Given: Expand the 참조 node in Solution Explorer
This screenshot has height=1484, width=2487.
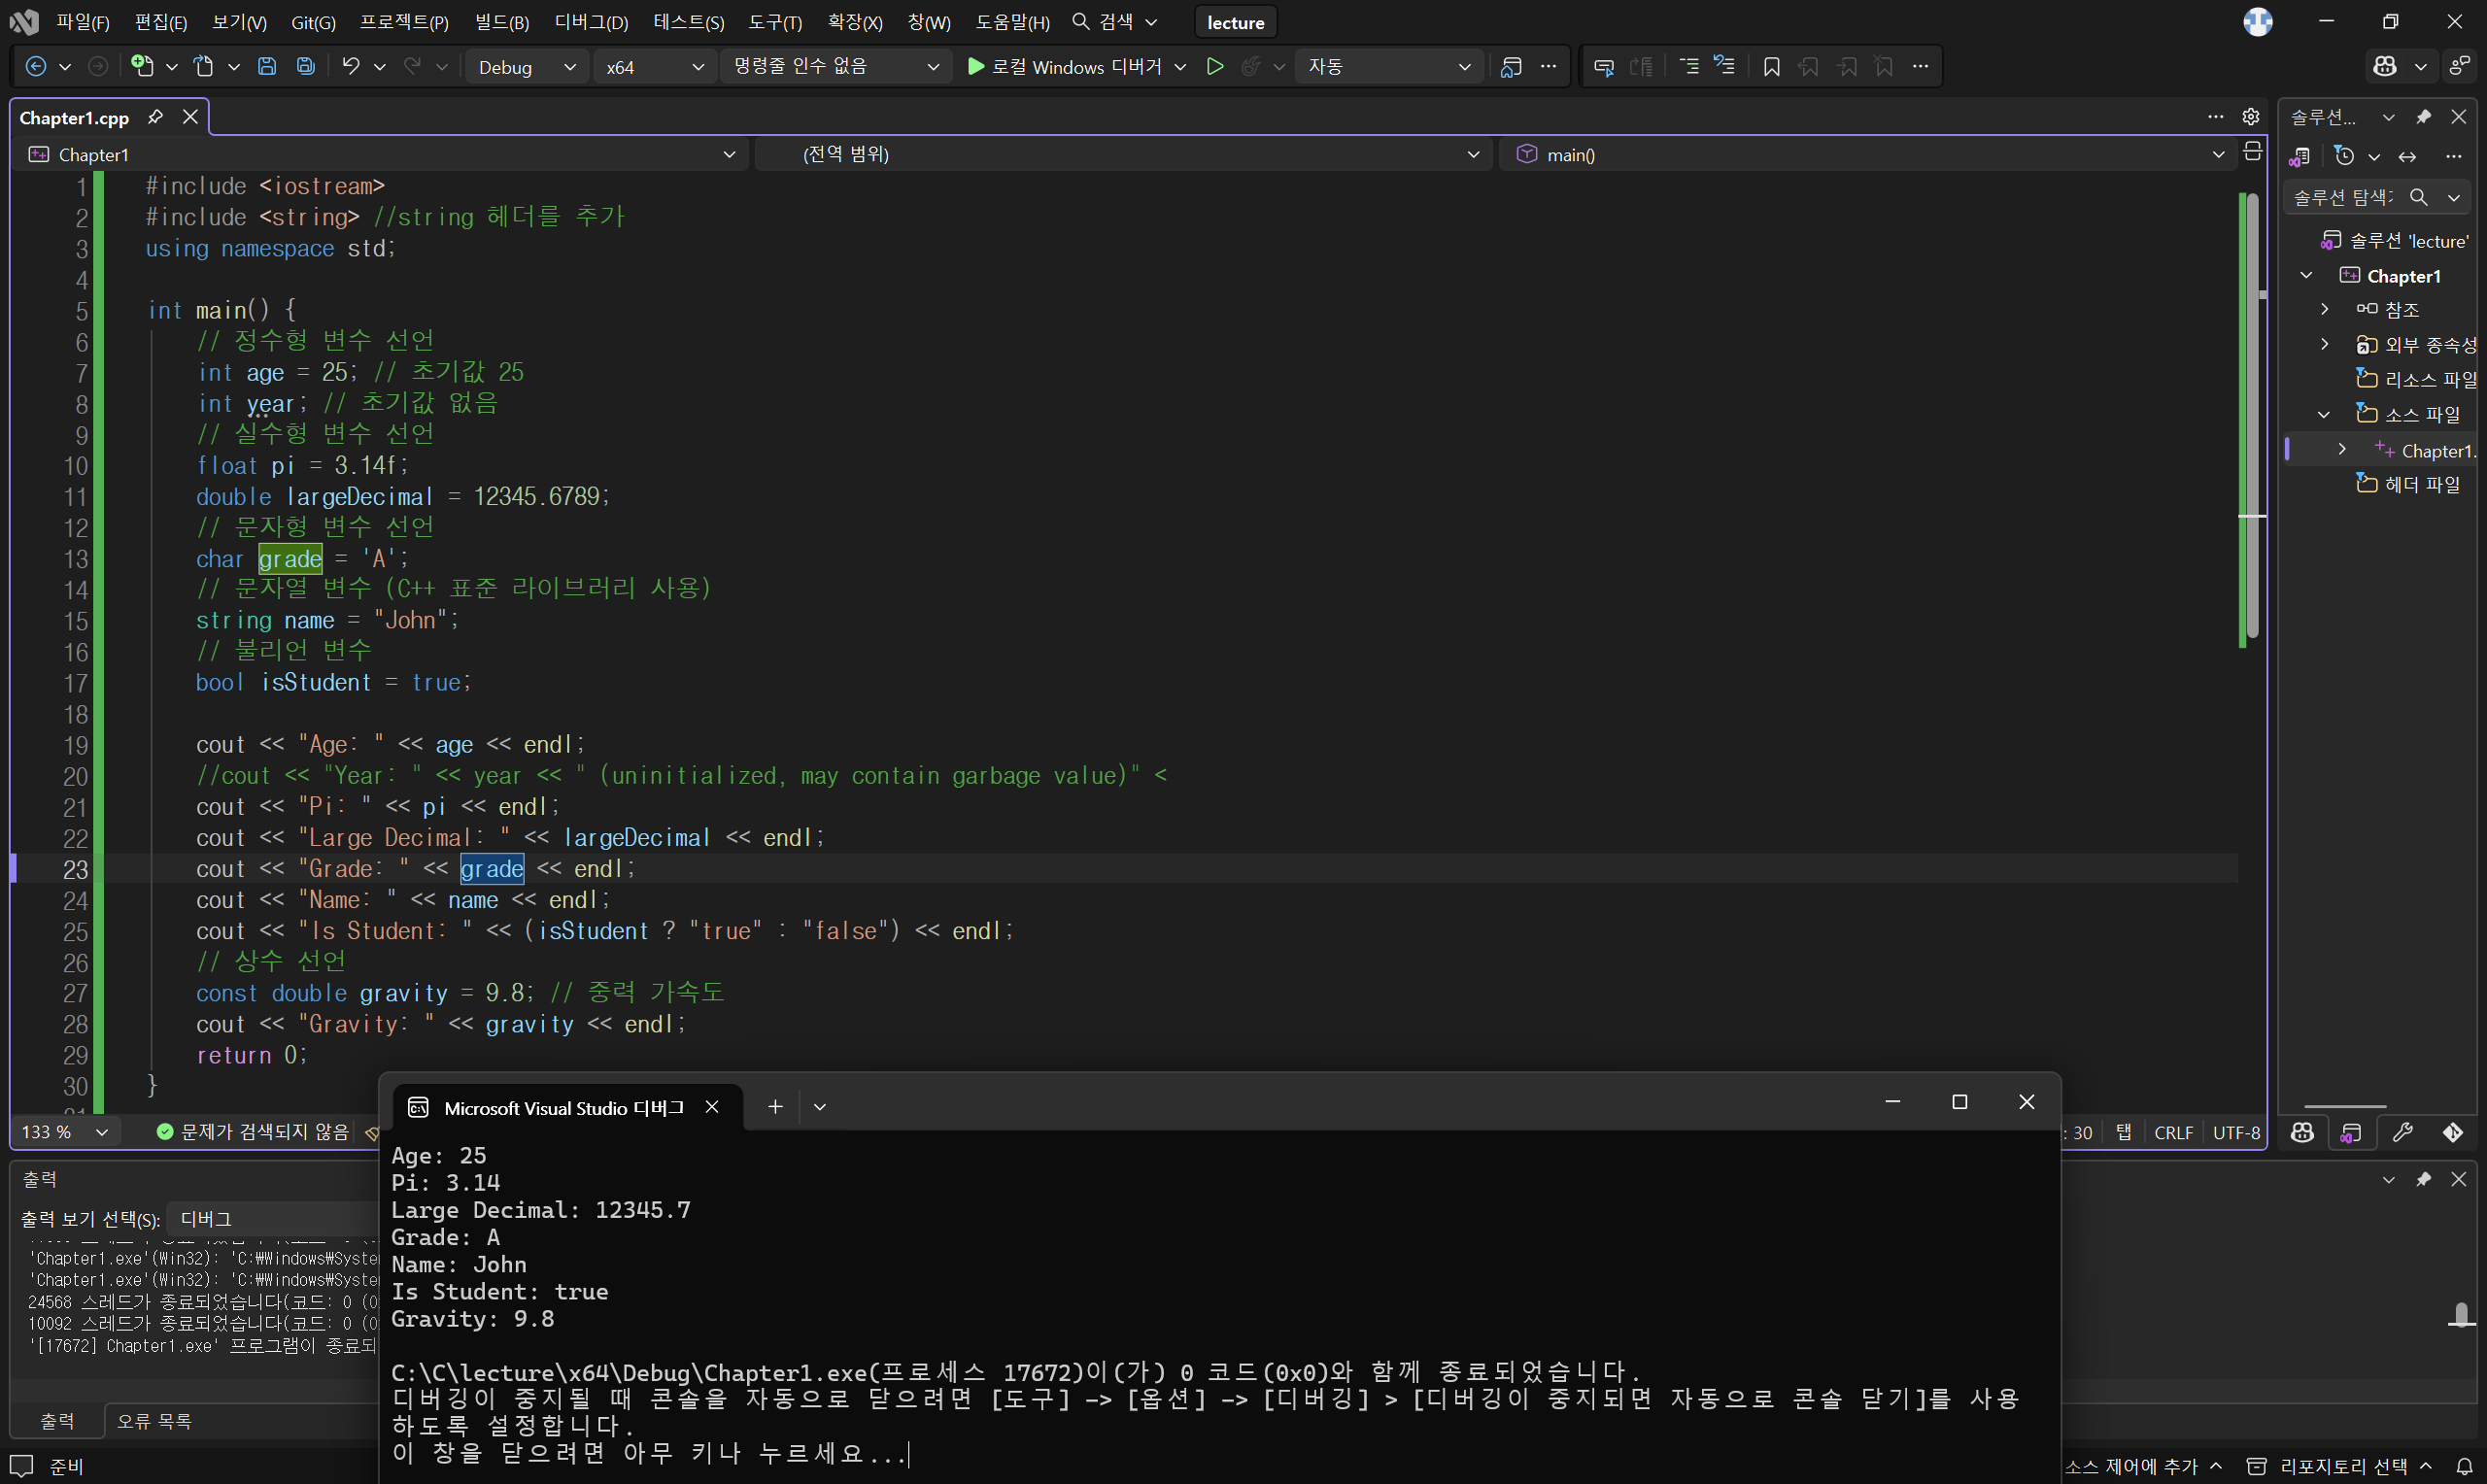Looking at the screenshot, I should (x=2325, y=309).
